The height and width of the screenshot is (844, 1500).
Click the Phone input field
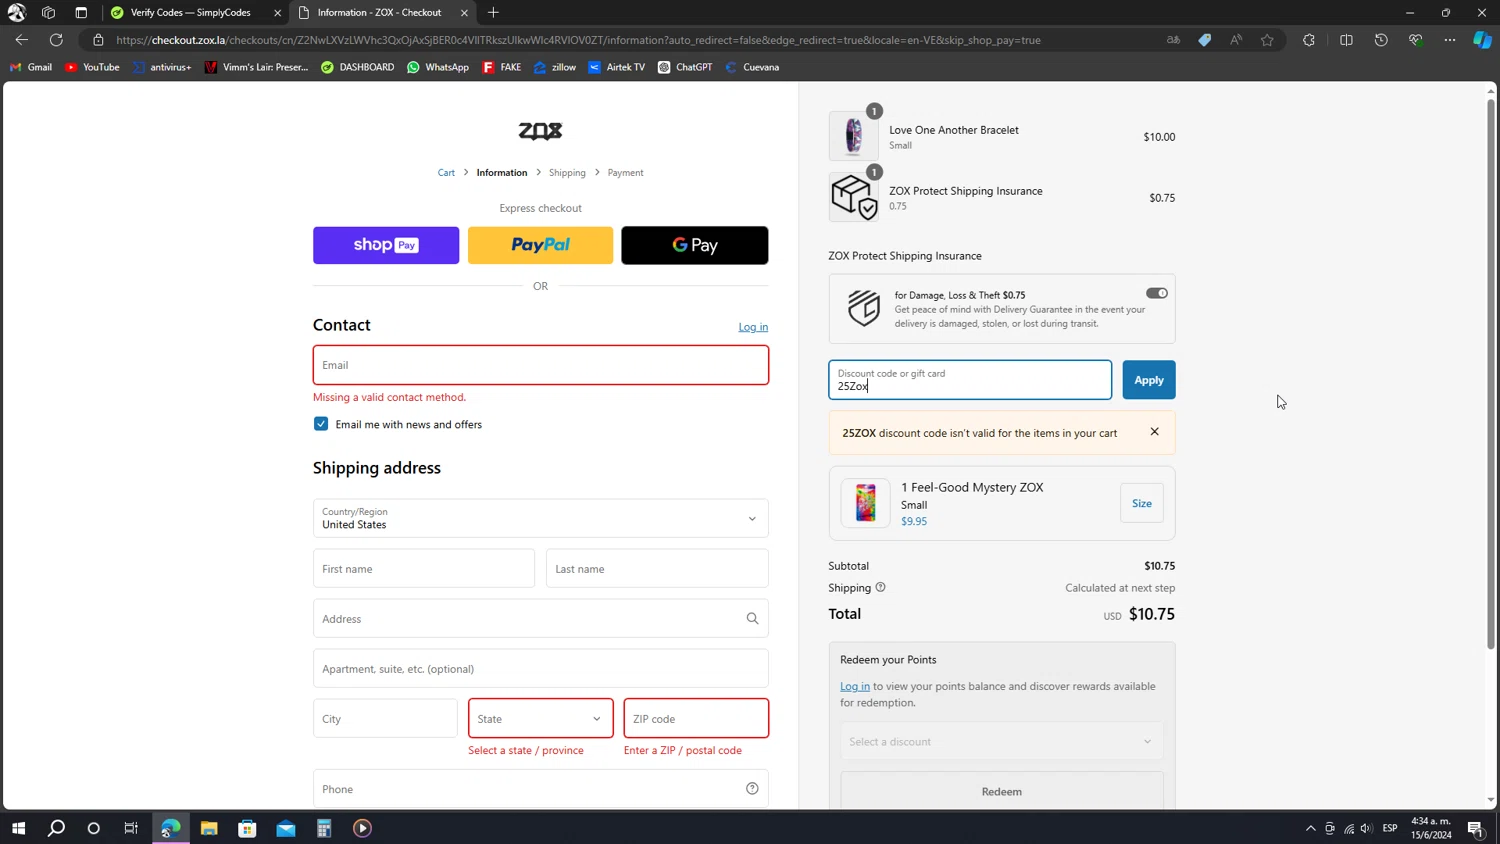[540, 789]
